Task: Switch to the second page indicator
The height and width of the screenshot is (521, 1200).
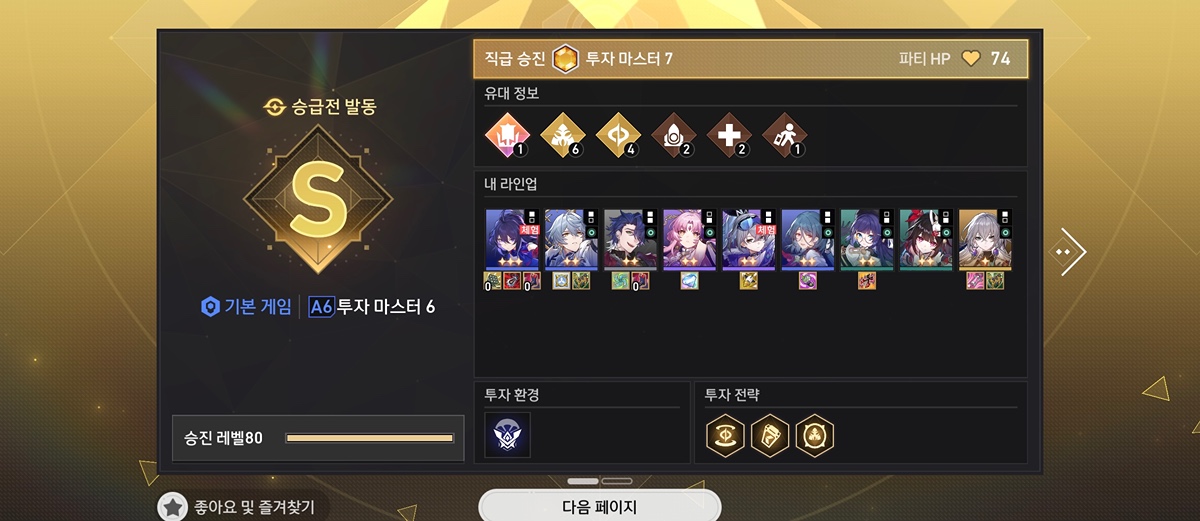Action: [x=617, y=481]
